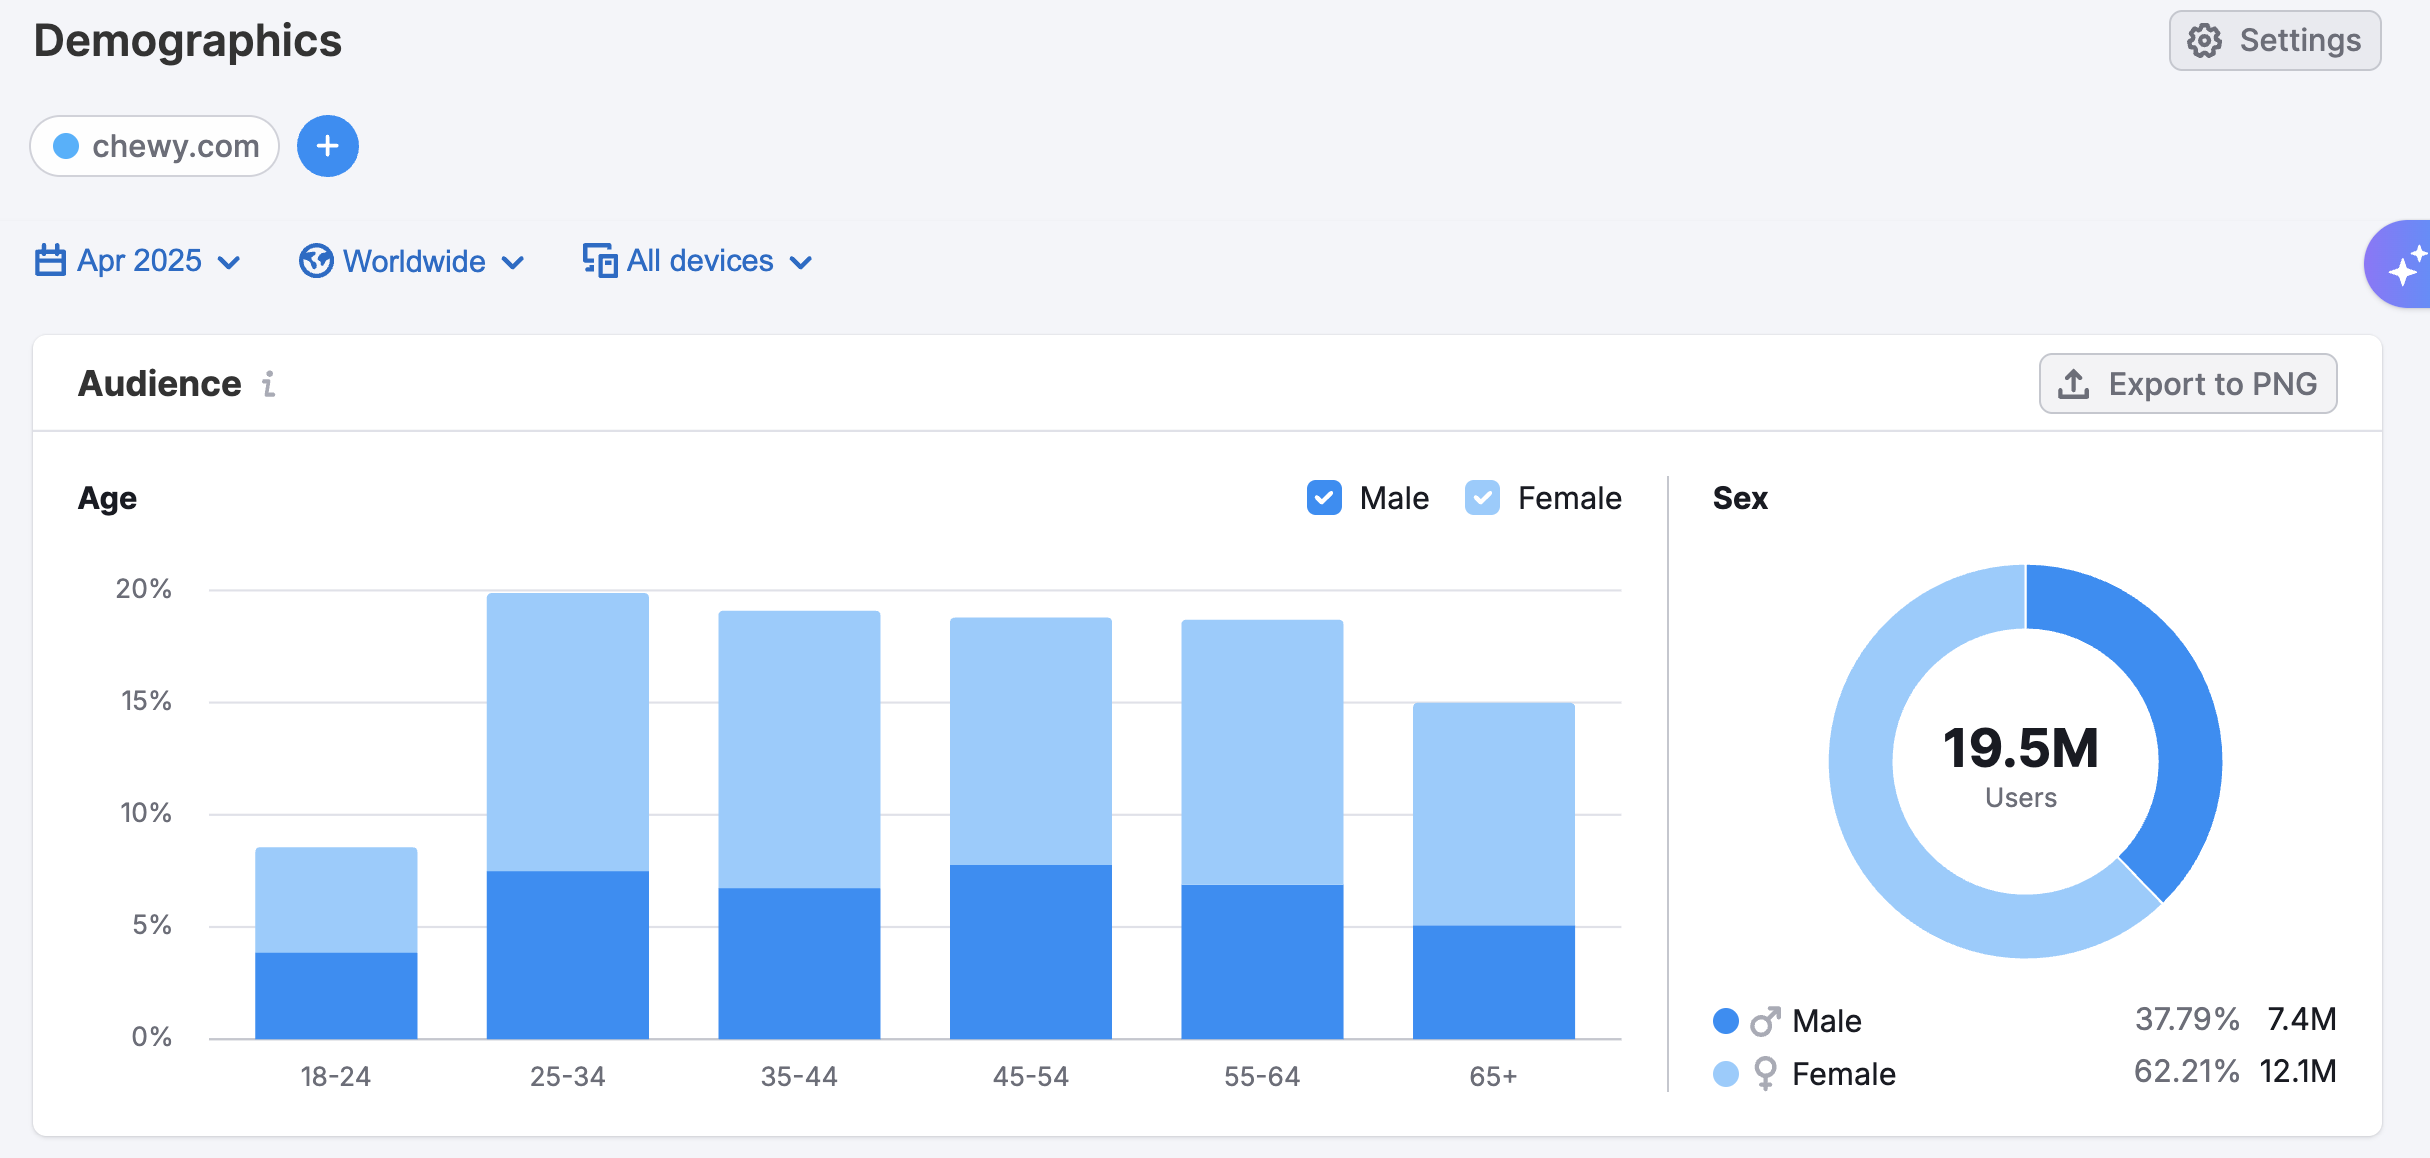Click the export upload arrow icon
This screenshot has width=2430, height=1158.
tap(2073, 384)
